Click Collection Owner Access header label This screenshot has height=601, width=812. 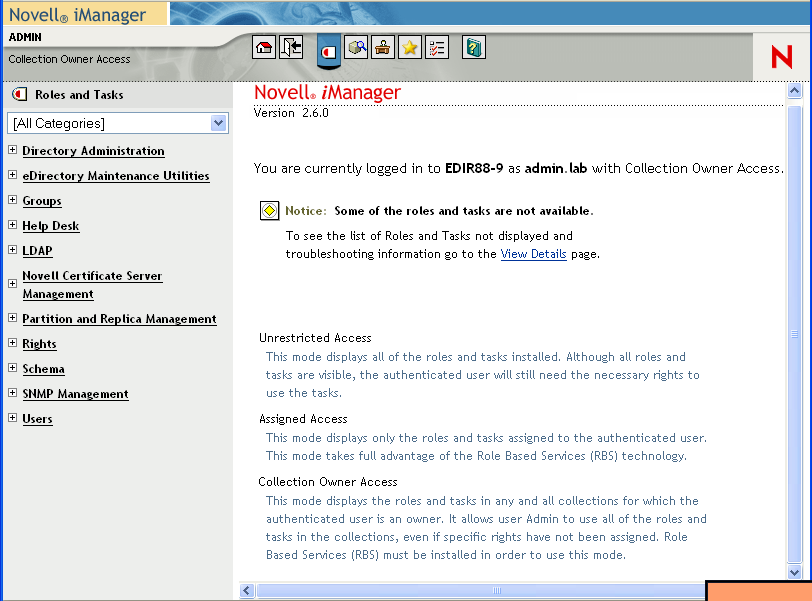pyautogui.click(x=69, y=59)
